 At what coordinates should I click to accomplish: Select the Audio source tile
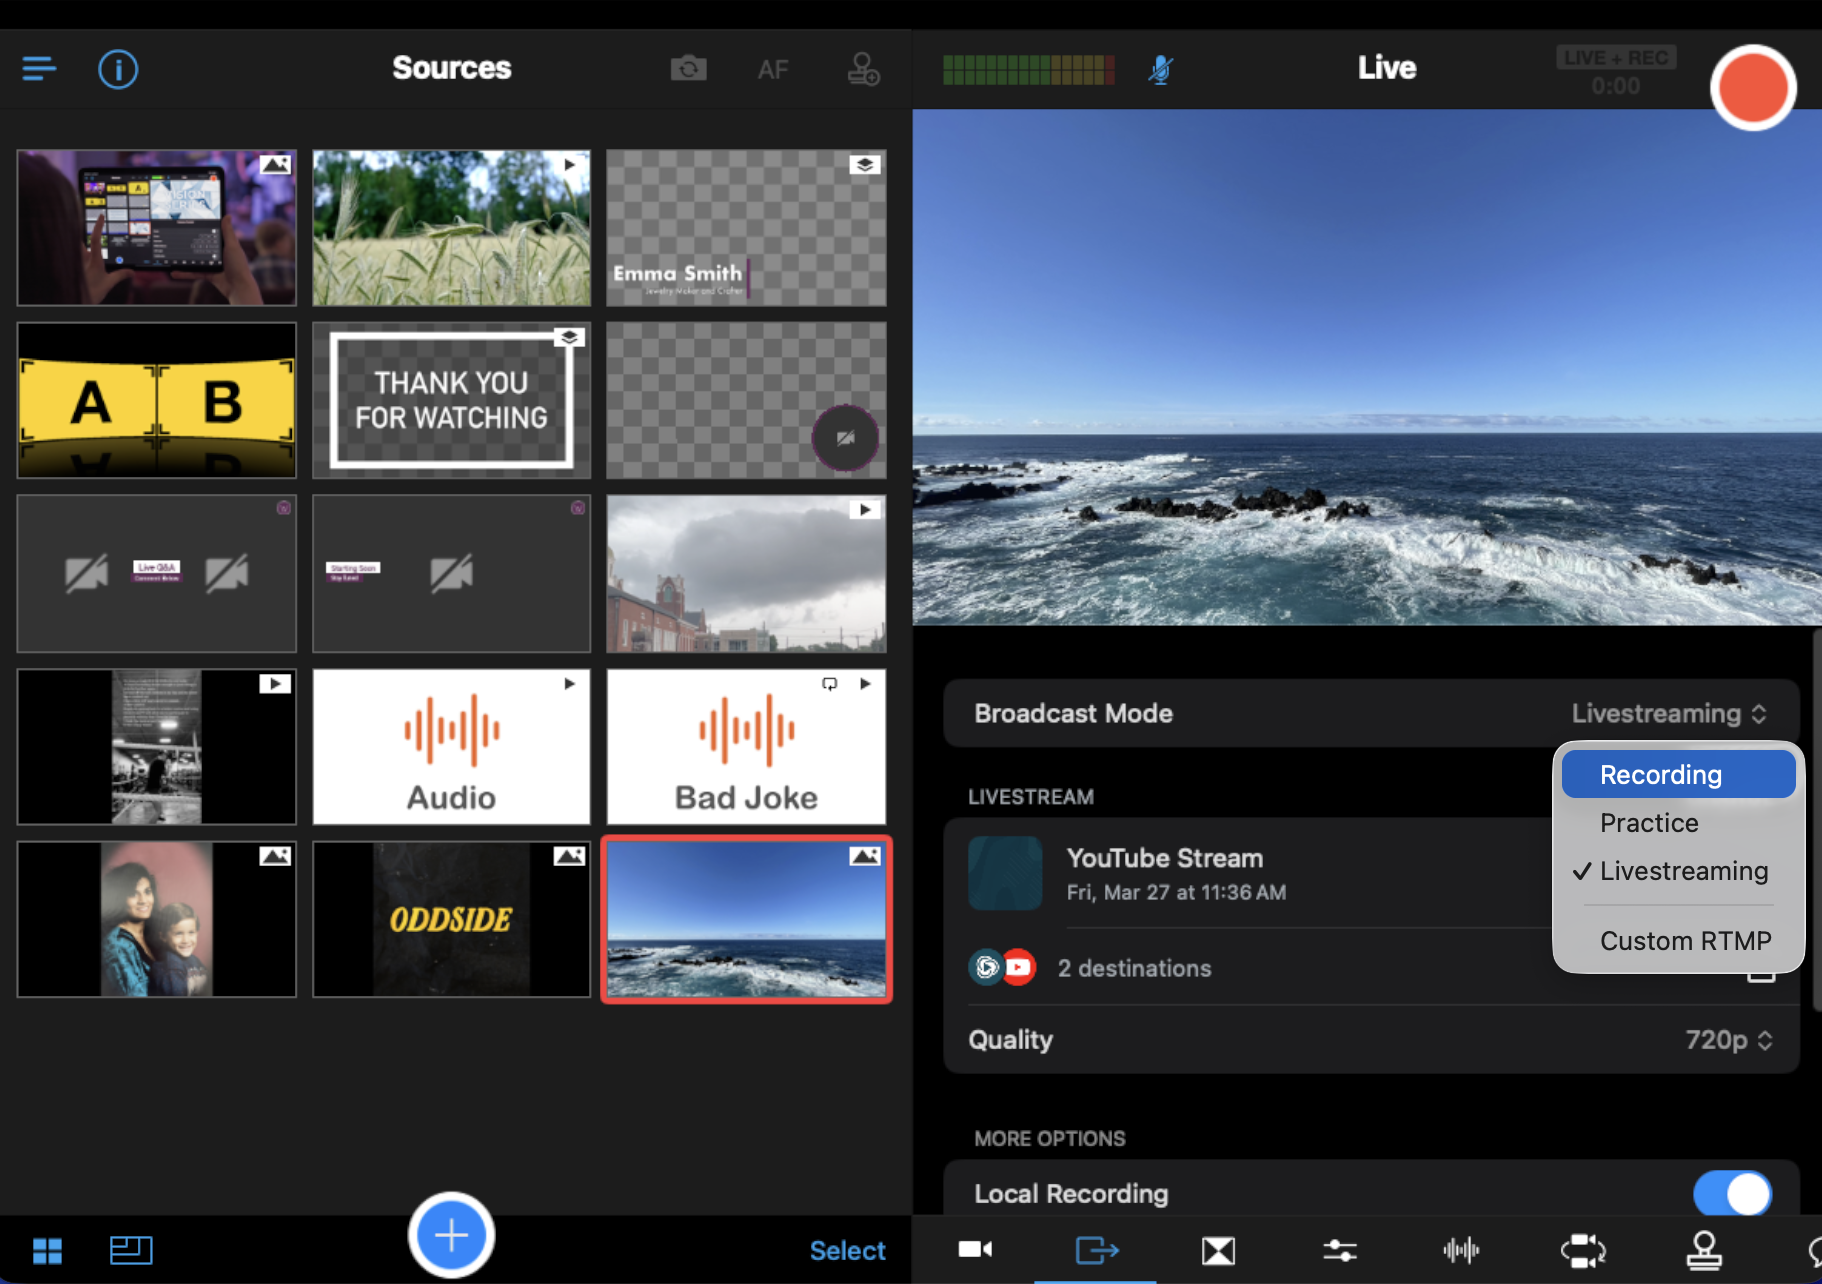coord(451,747)
